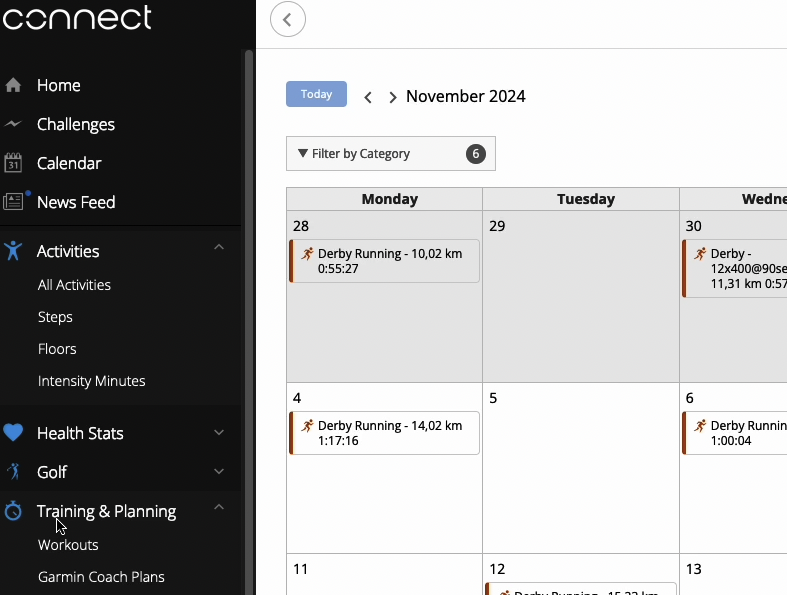Click the Home house icon
The width and height of the screenshot is (787, 595).
click(13, 85)
